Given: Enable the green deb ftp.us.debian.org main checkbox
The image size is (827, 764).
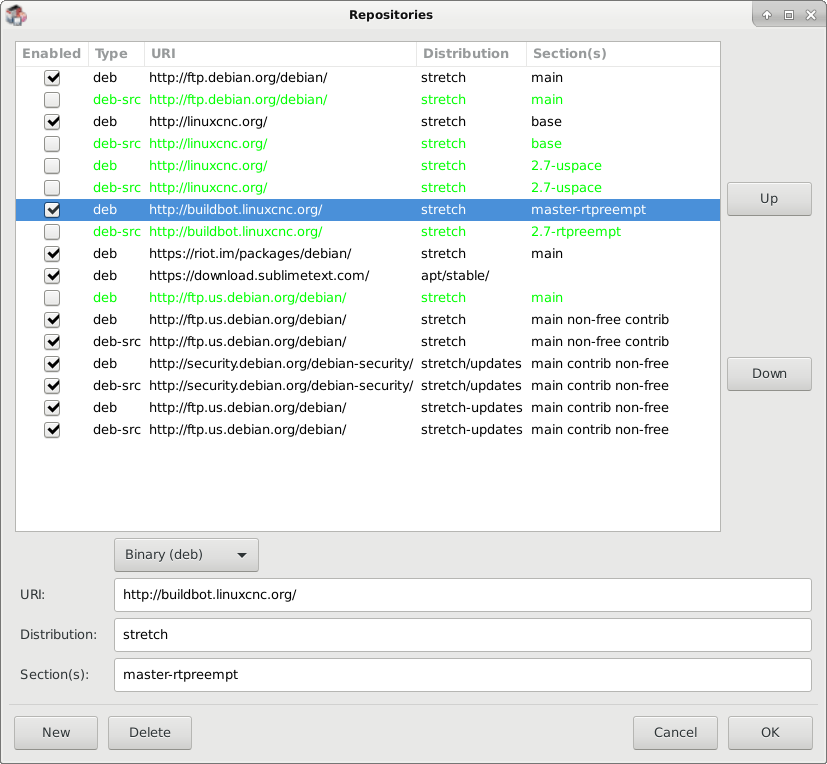Looking at the screenshot, I should pos(52,298).
